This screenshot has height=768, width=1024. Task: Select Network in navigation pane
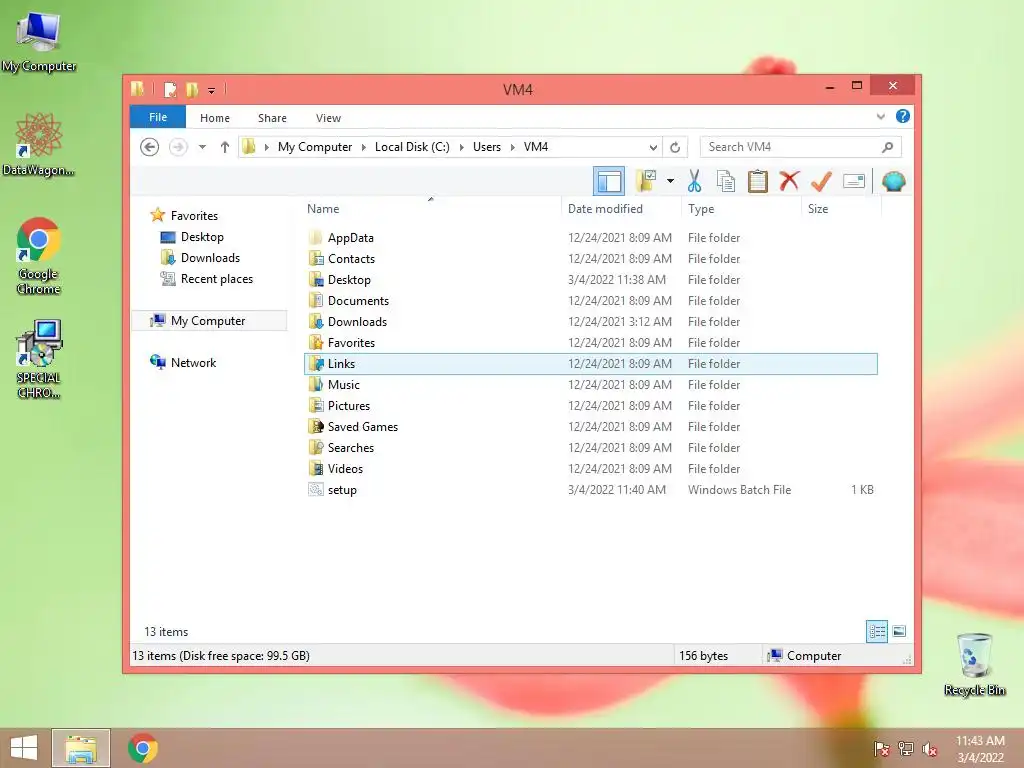tap(193, 362)
